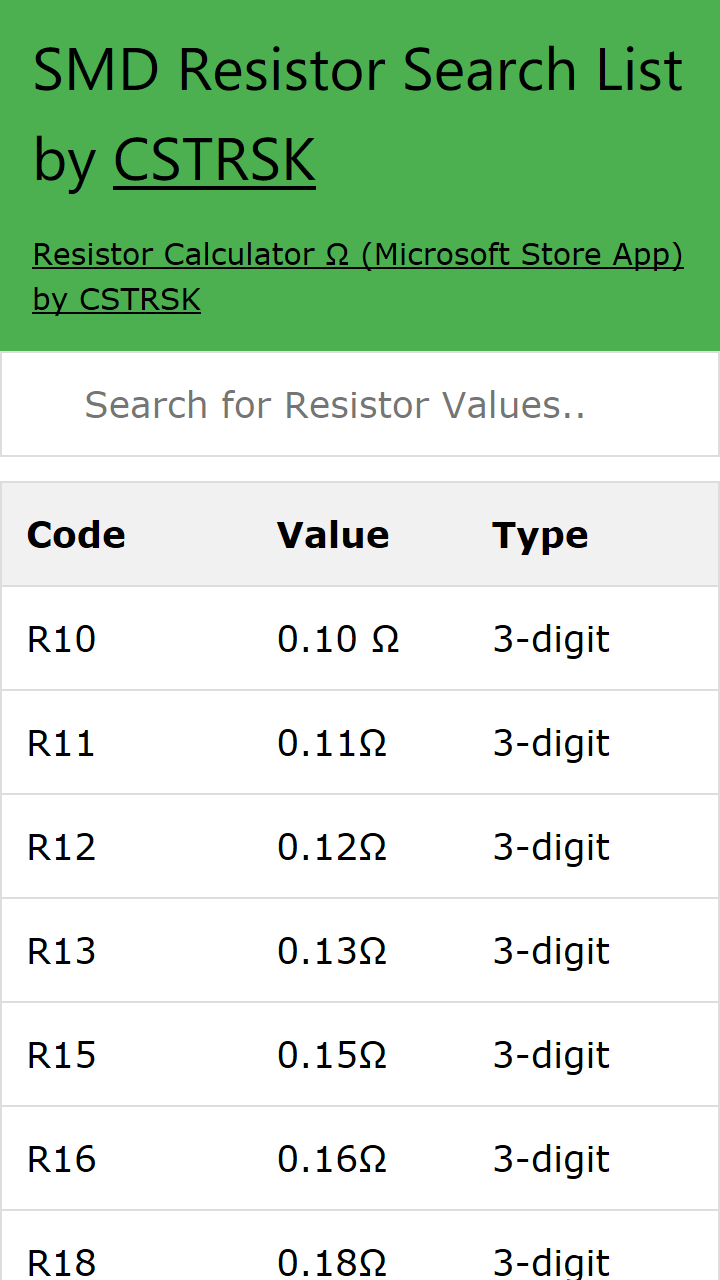Click the Value column header
The height and width of the screenshot is (1280, 720).
tap(333, 535)
